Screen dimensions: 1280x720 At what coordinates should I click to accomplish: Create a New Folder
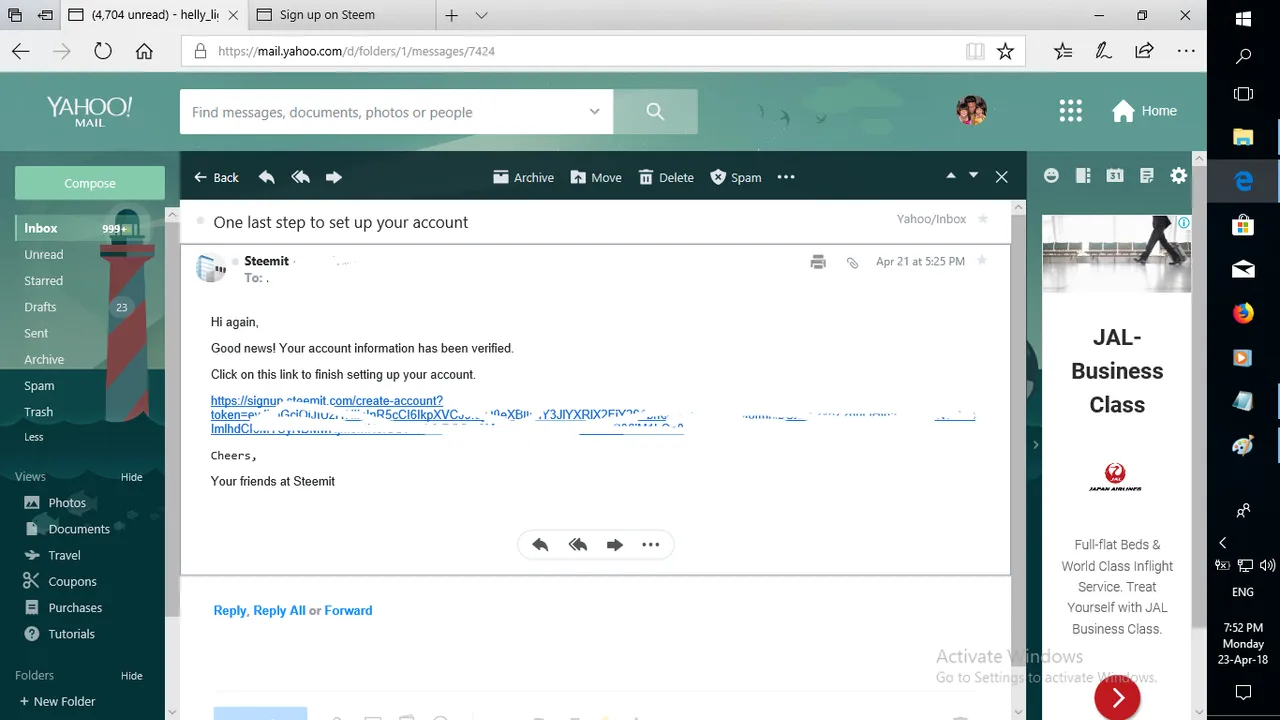coord(57,701)
